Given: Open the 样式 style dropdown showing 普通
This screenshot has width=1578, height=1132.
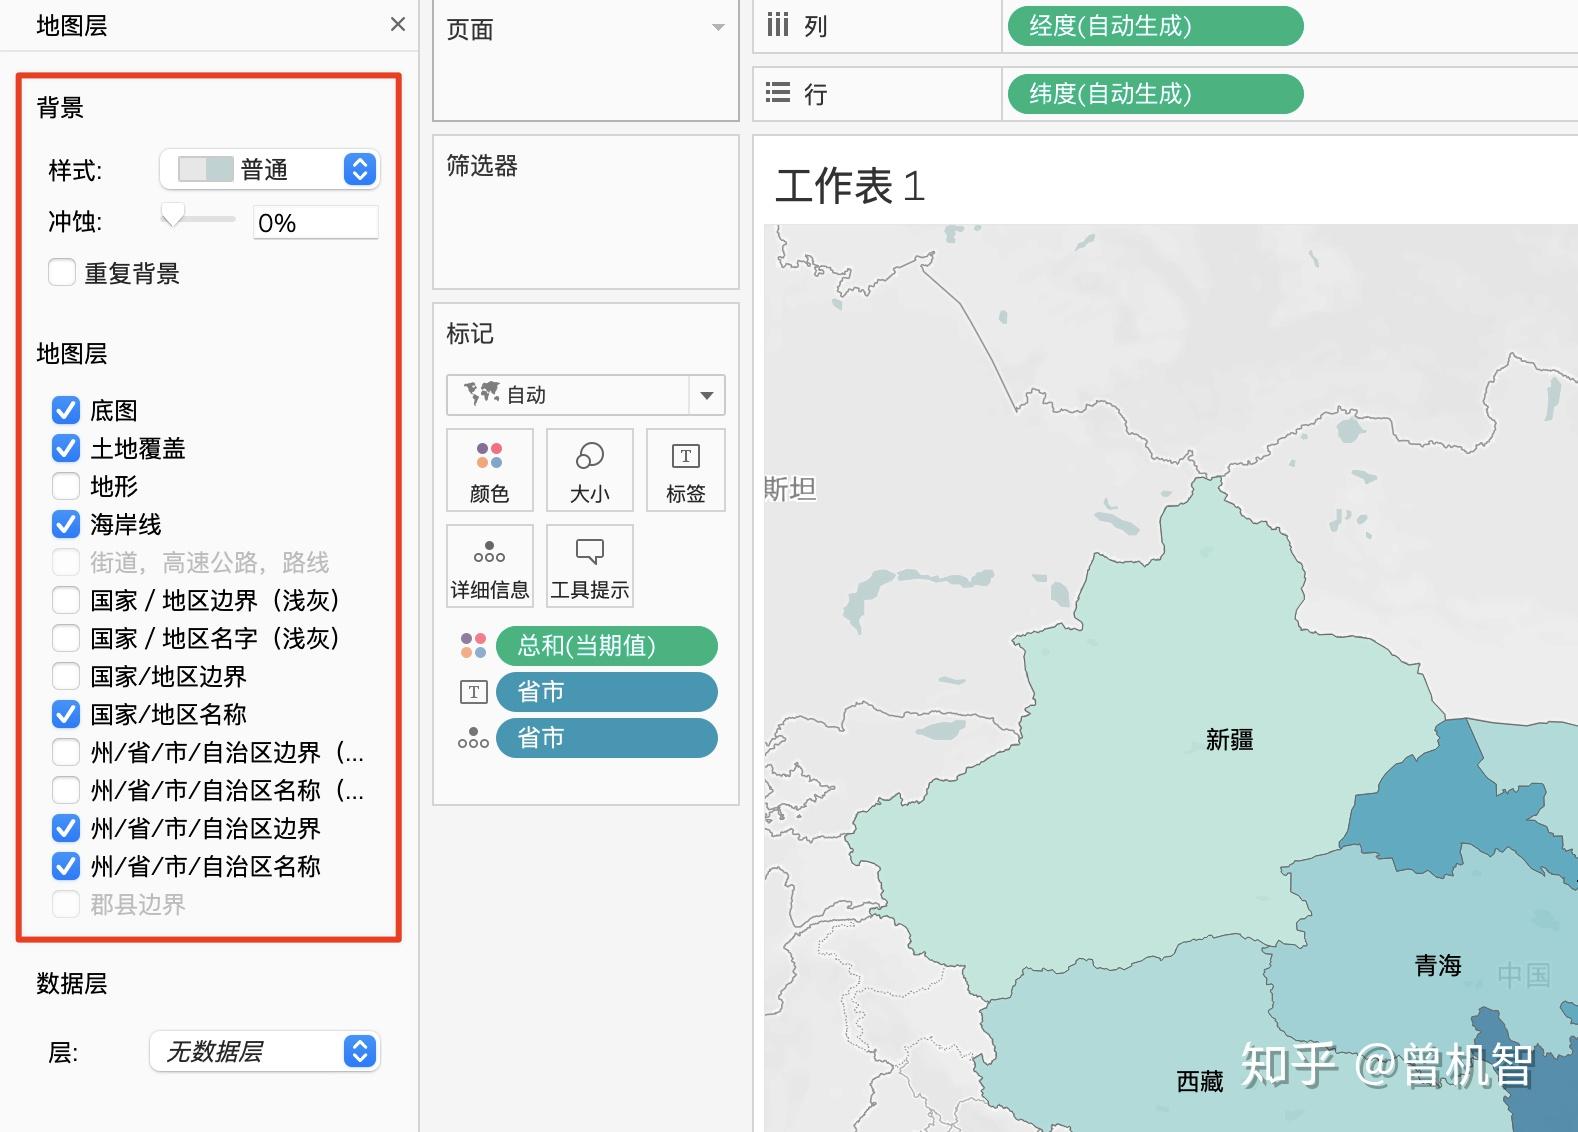Looking at the screenshot, I should pos(270,169).
